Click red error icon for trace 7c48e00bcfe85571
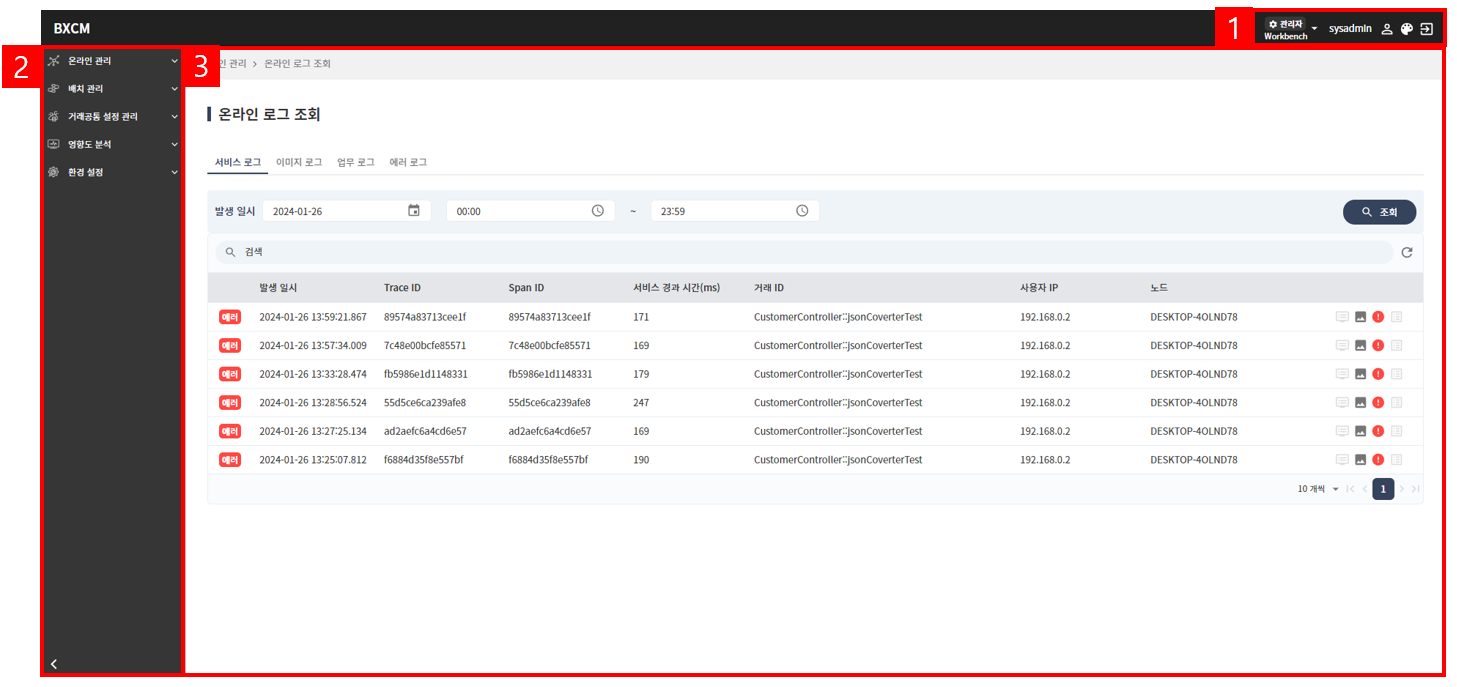 click(1378, 346)
